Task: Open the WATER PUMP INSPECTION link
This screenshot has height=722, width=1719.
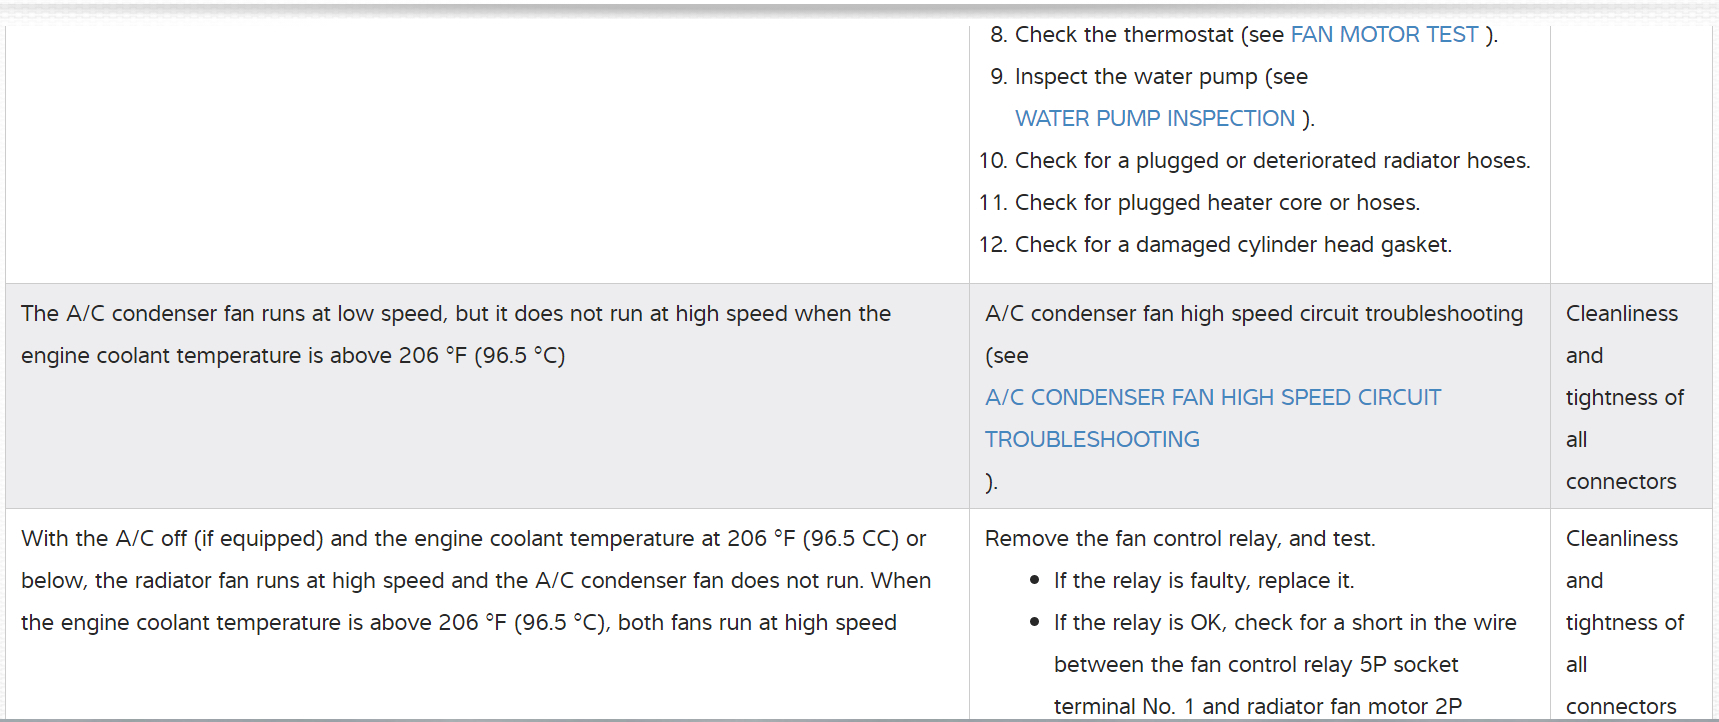Action: (x=1155, y=119)
